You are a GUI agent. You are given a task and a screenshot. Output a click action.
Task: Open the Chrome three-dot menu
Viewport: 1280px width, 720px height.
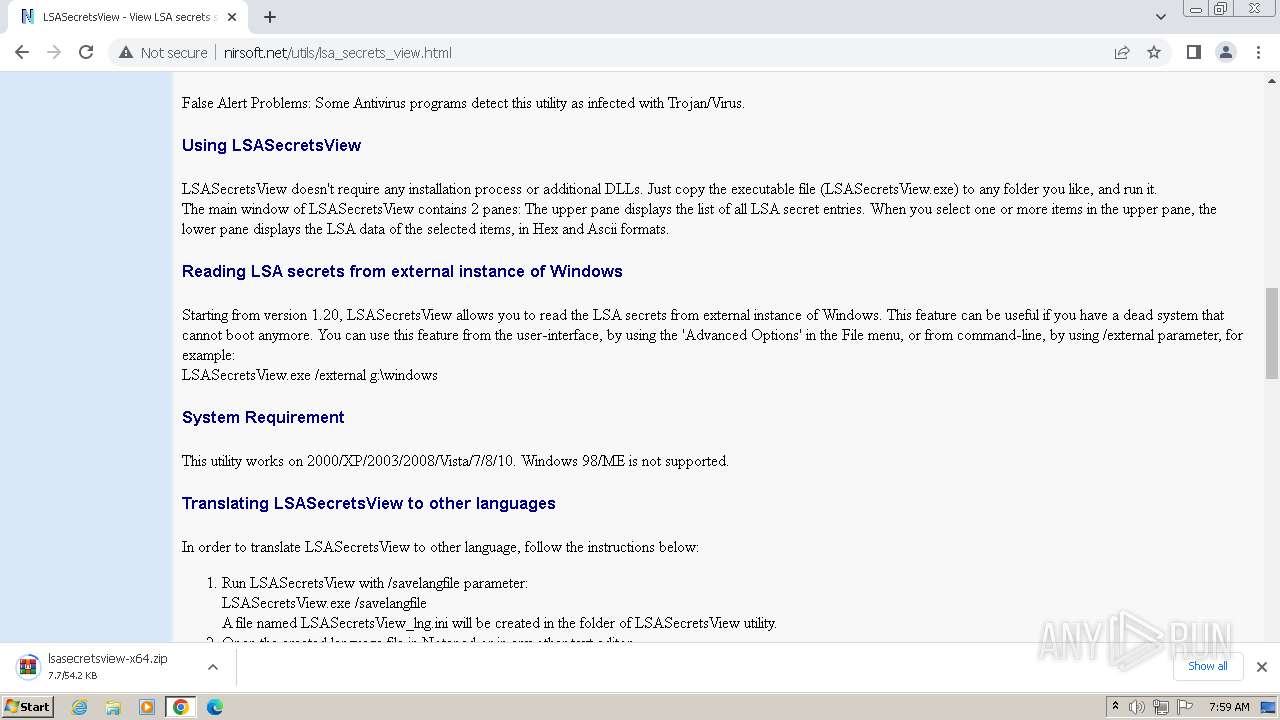pyautogui.click(x=1258, y=52)
